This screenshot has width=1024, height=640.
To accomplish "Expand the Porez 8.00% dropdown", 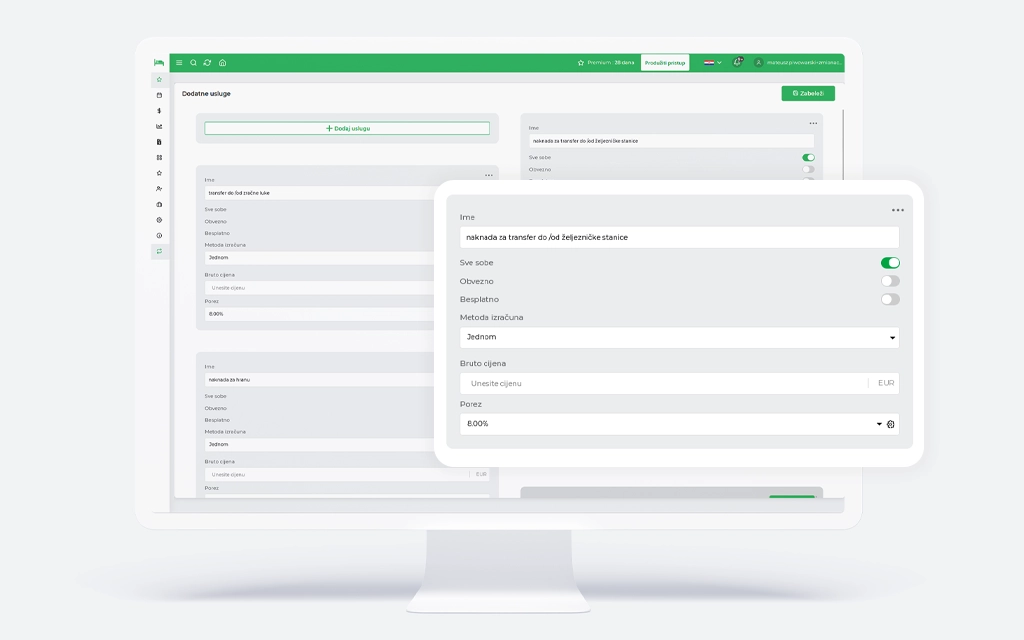I will click(668, 424).
